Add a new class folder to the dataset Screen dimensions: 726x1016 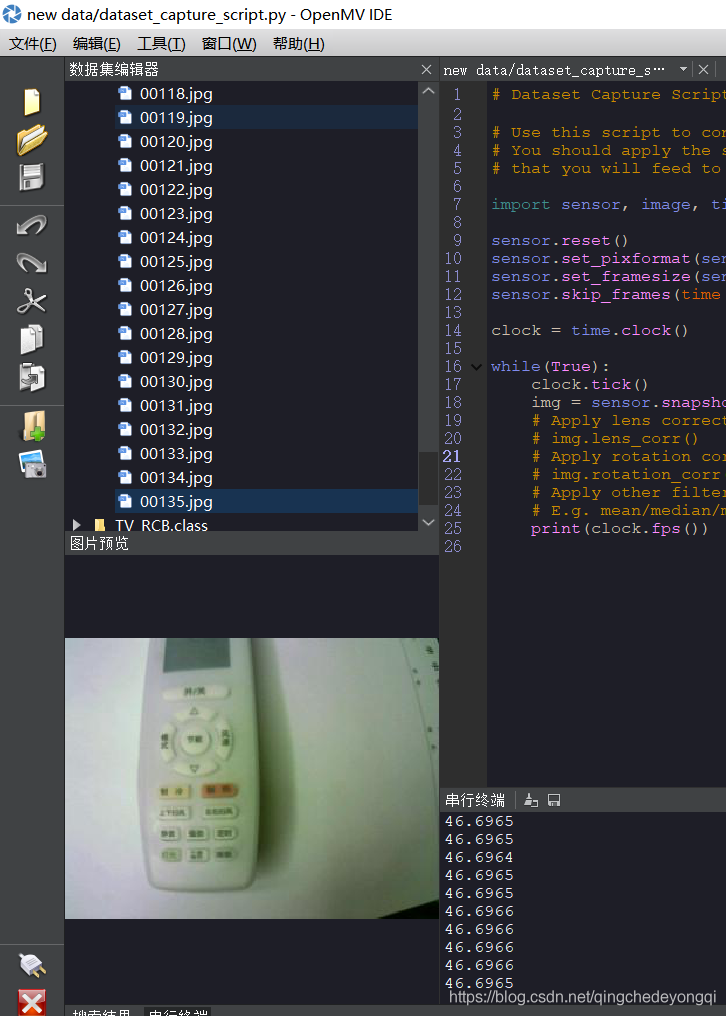[32, 426]
